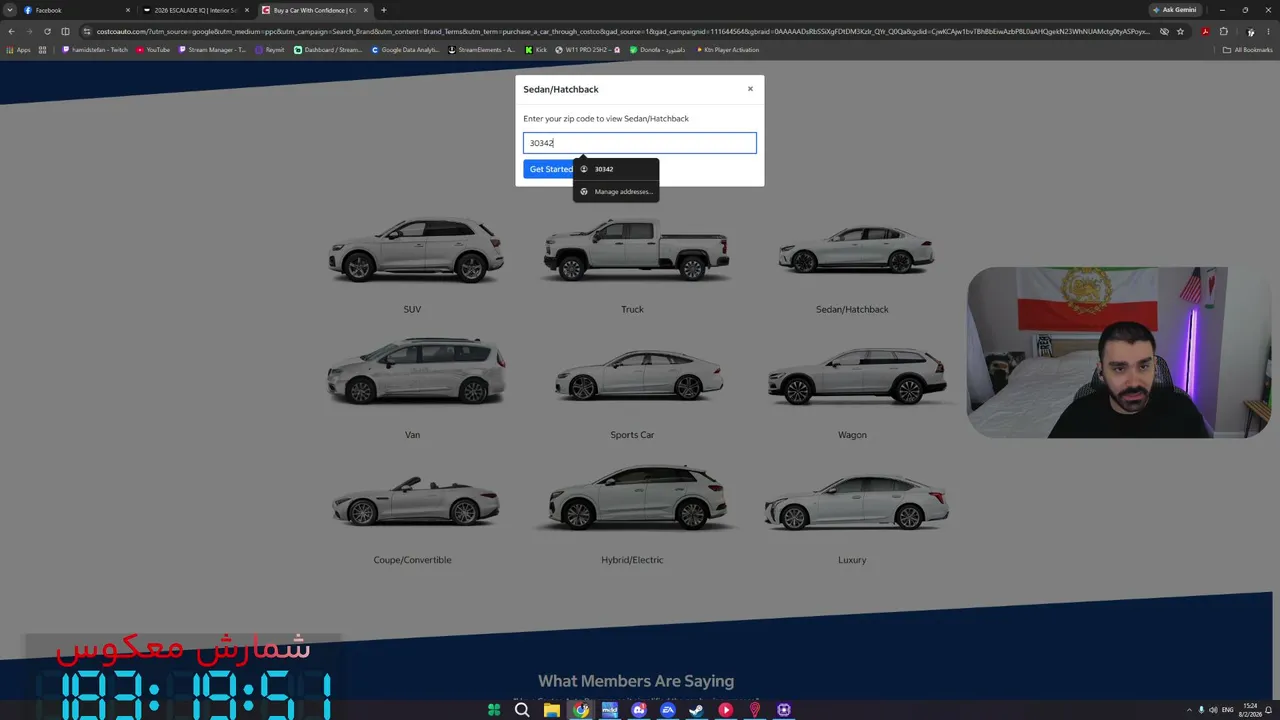
Task: Click the zip code input field
Action: (x=640, y=143)
